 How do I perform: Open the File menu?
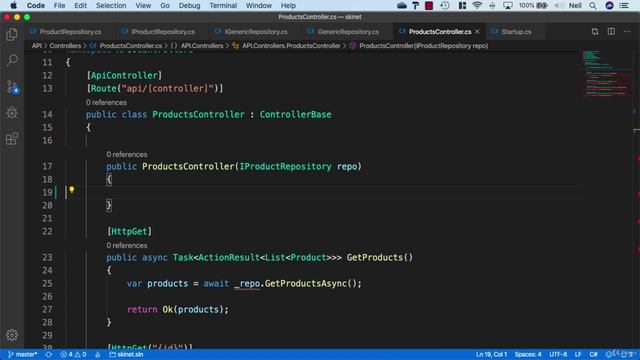pyautogui.click(x=59, y=5)
